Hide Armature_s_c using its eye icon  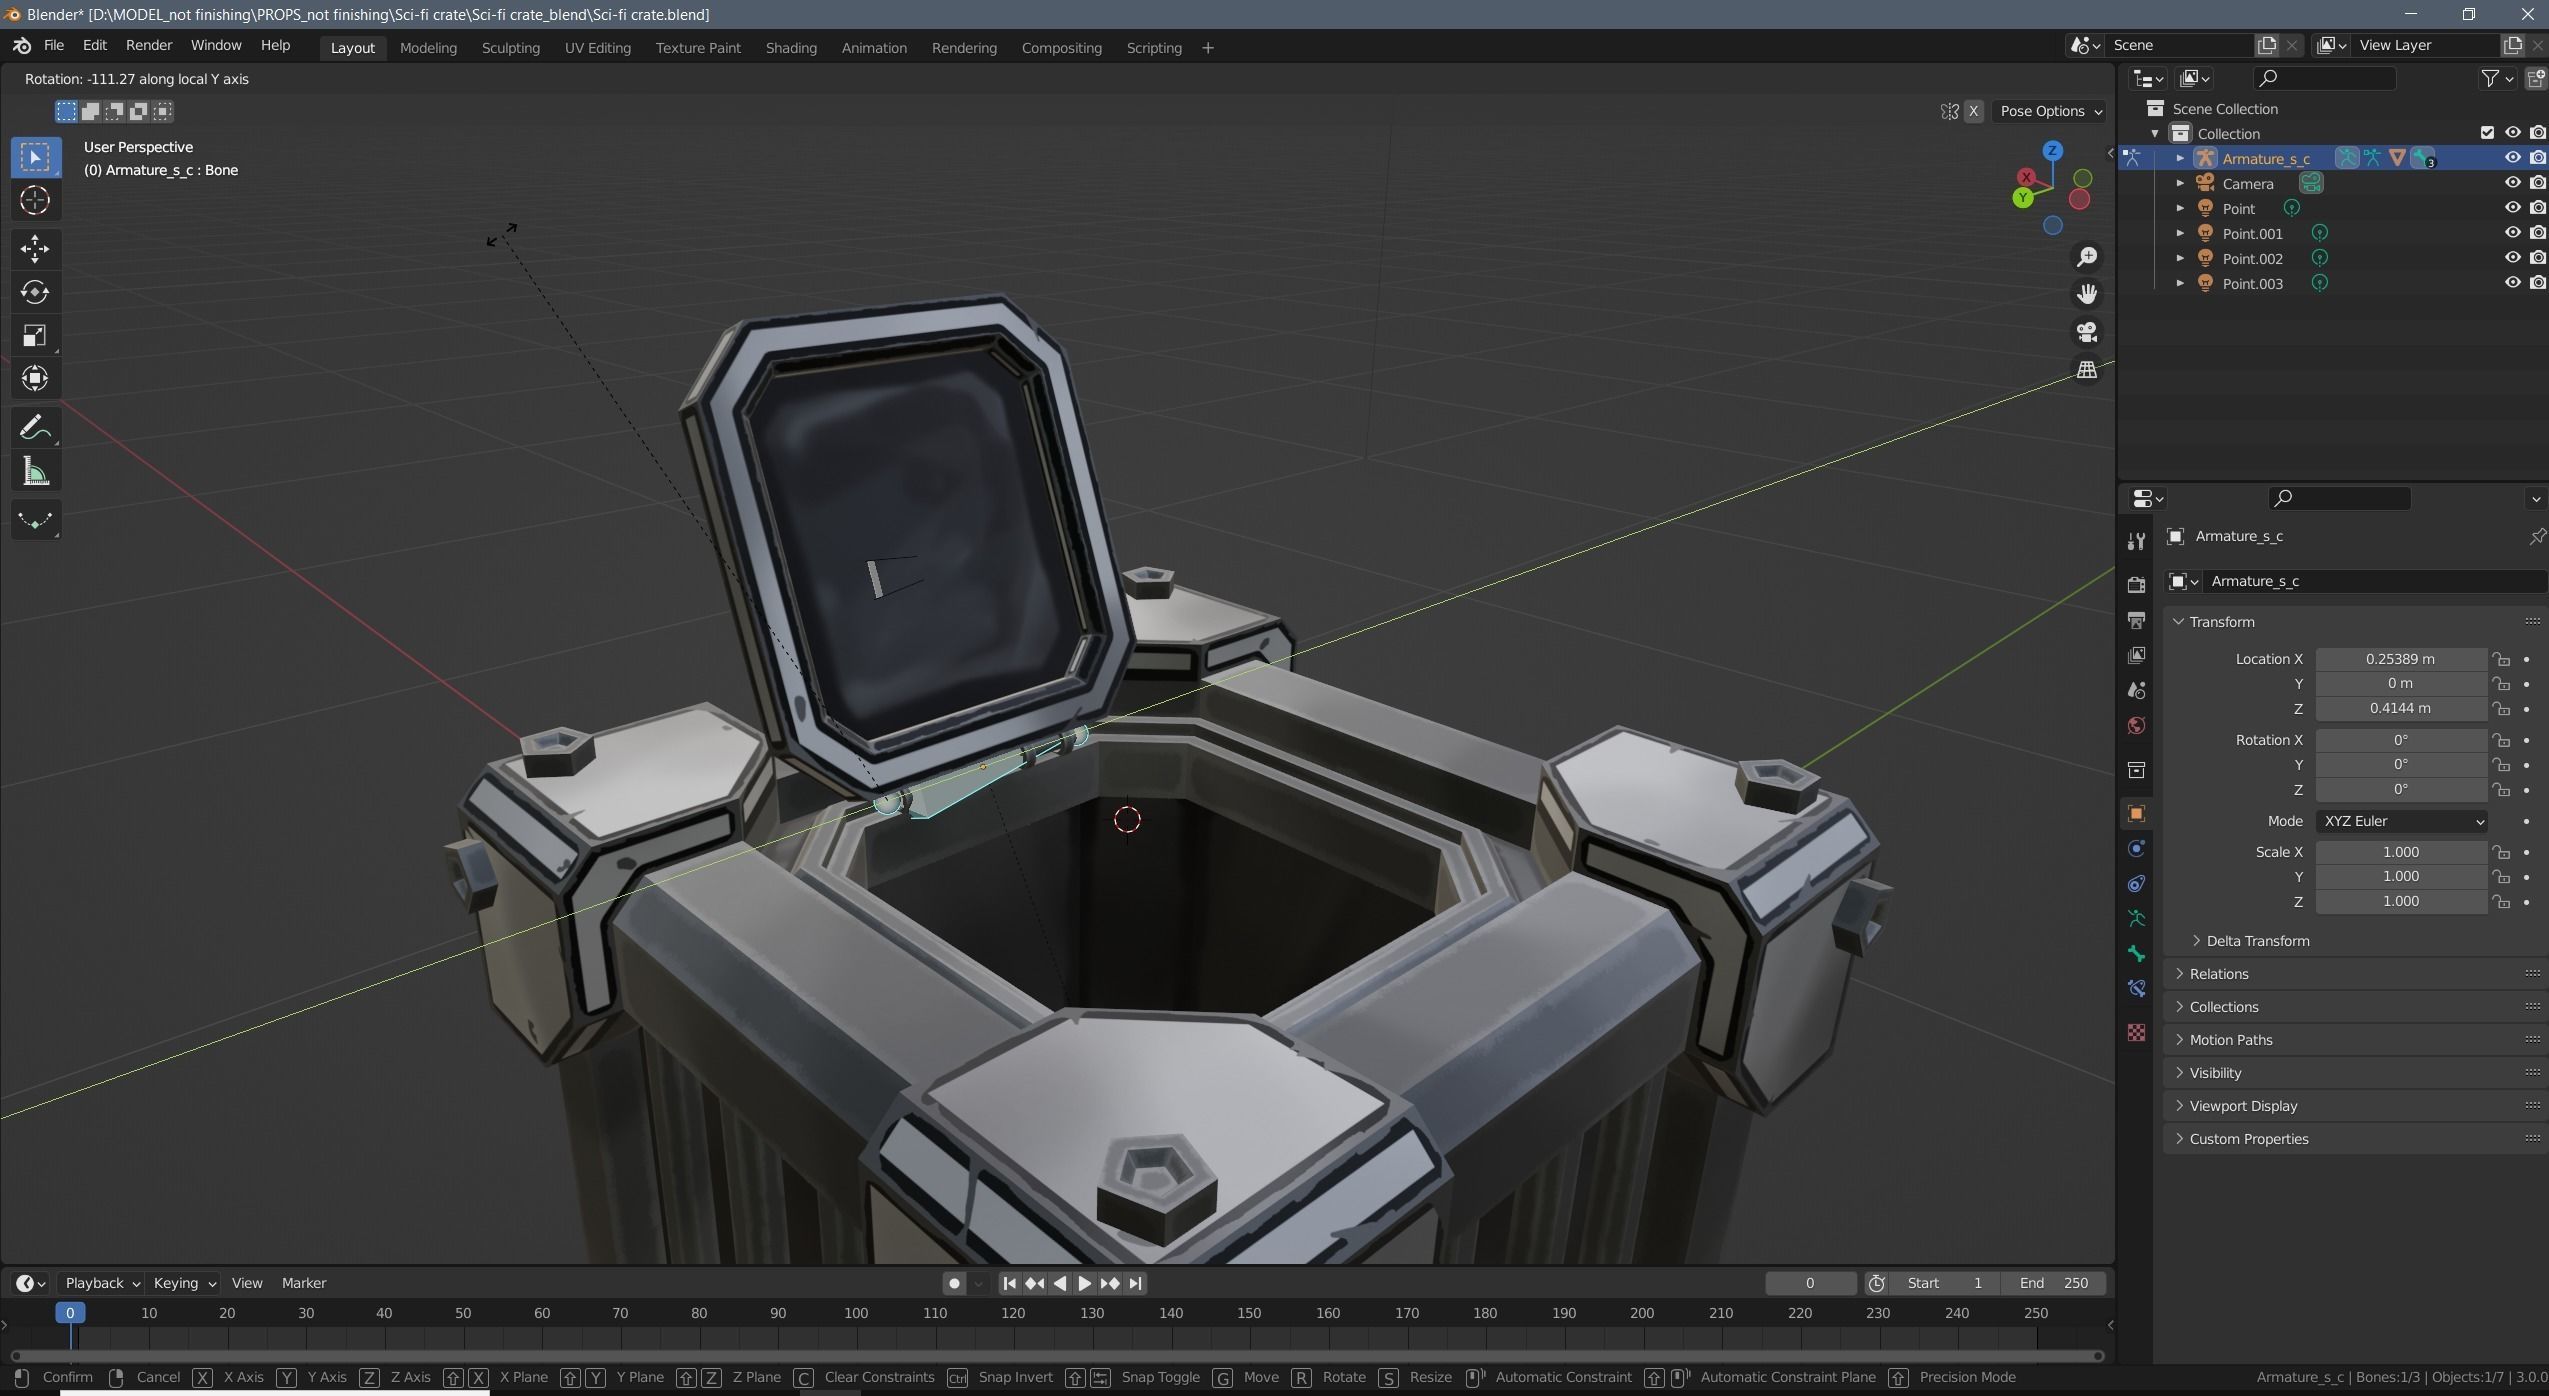[x=2512, y=158]
